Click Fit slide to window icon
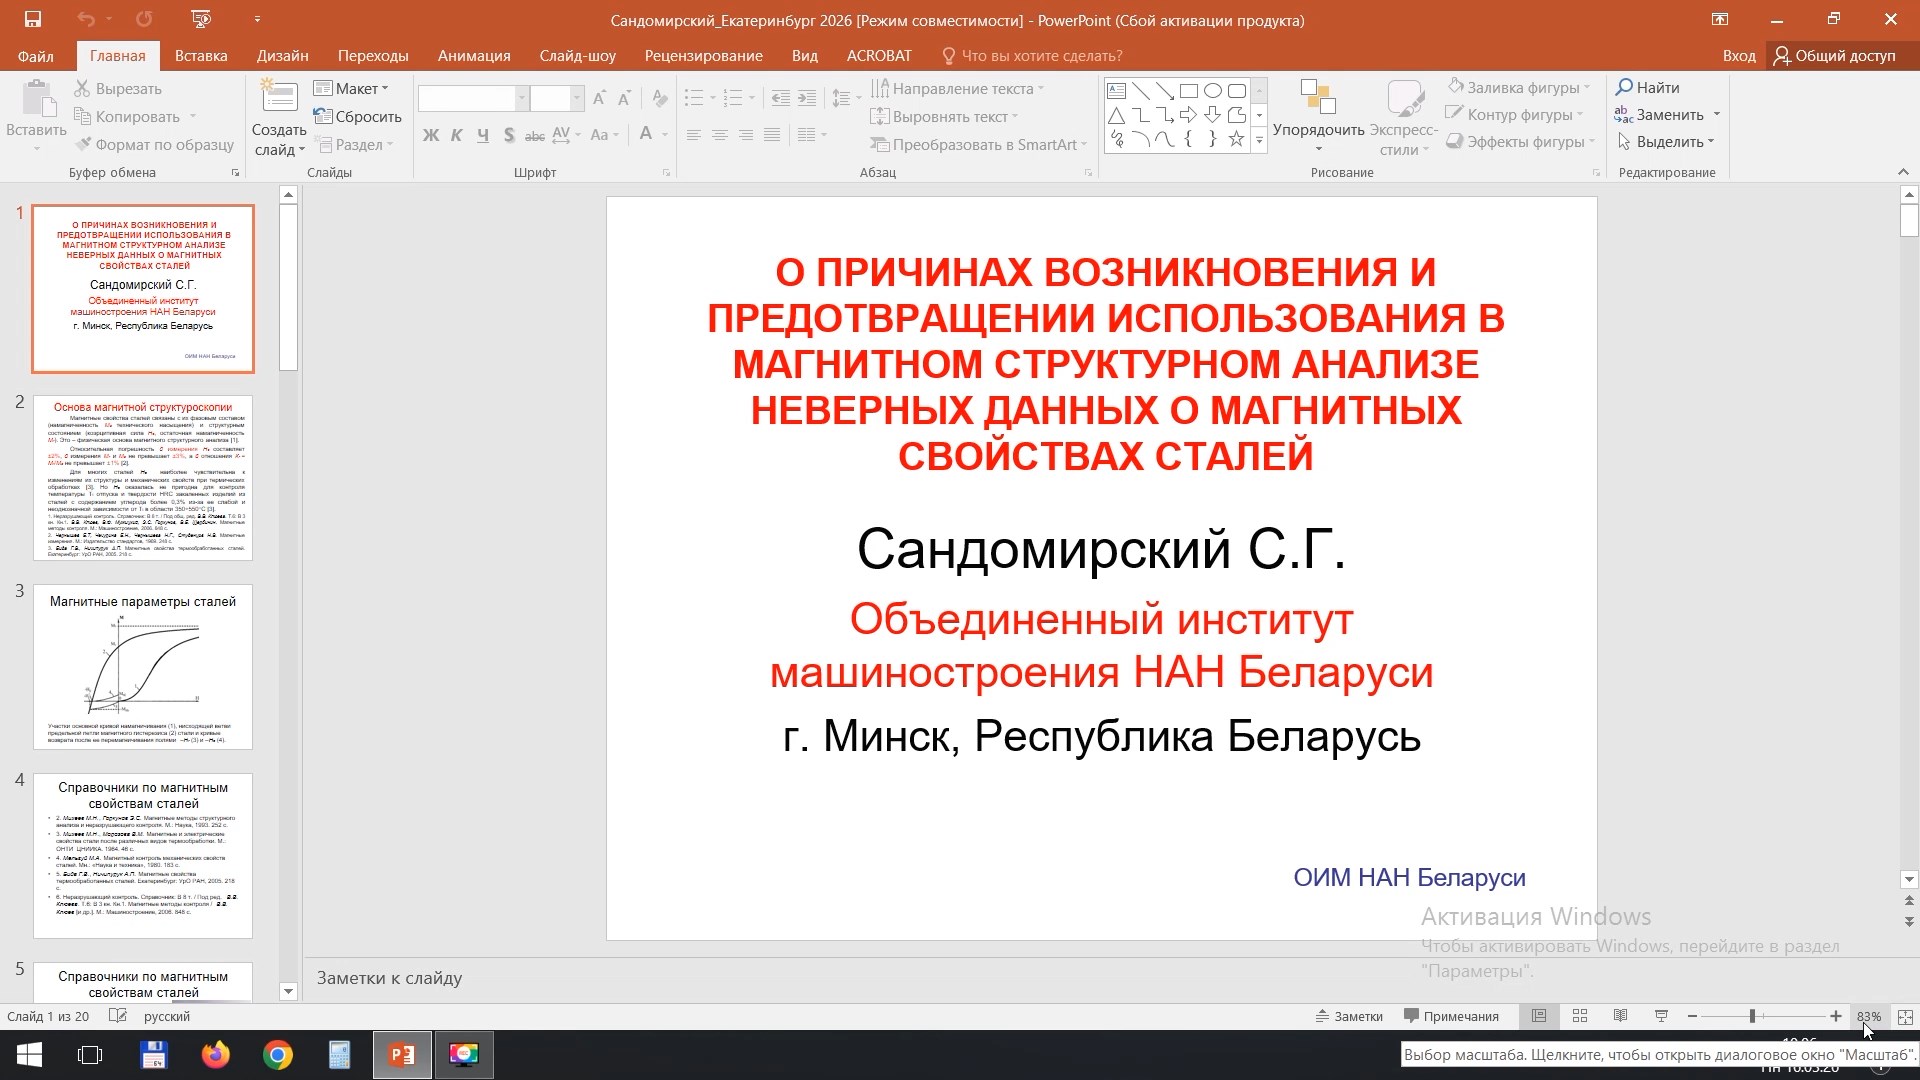 coord(1905,1016)
